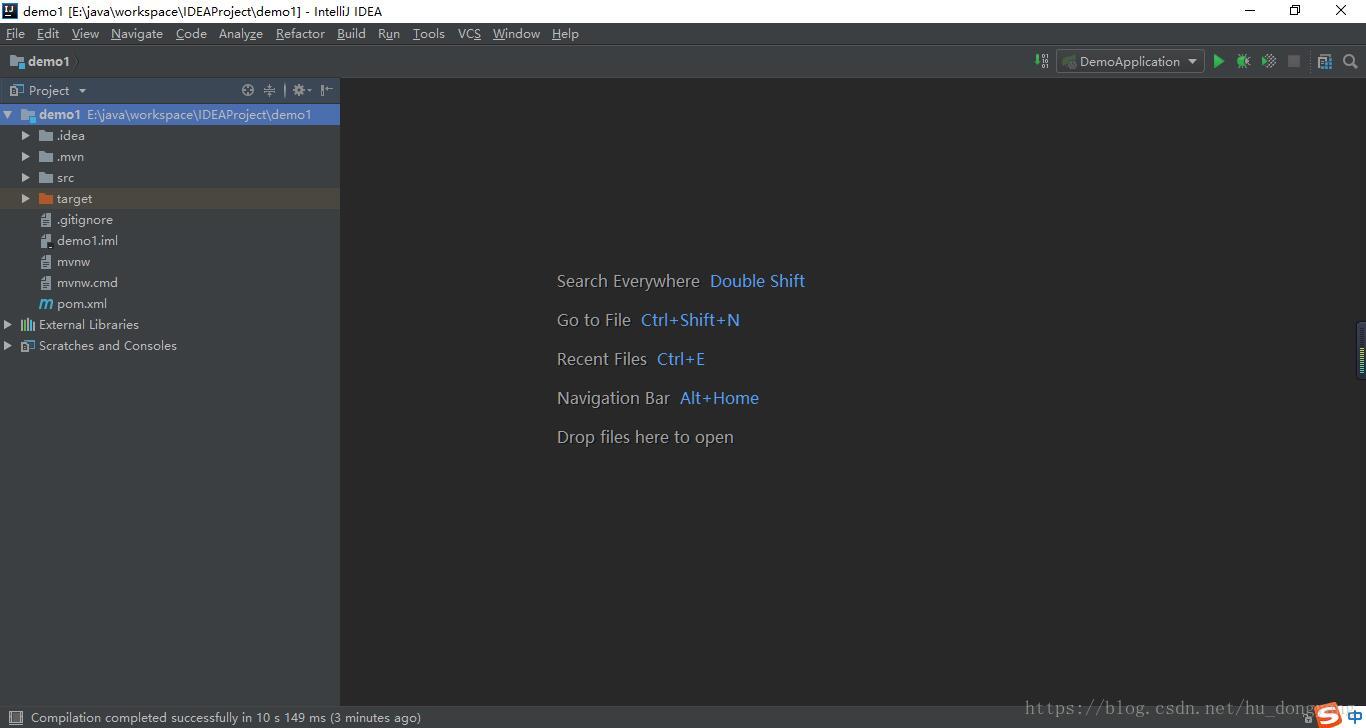Click the tool window toggle at bottom-left corner

point(15,717)
